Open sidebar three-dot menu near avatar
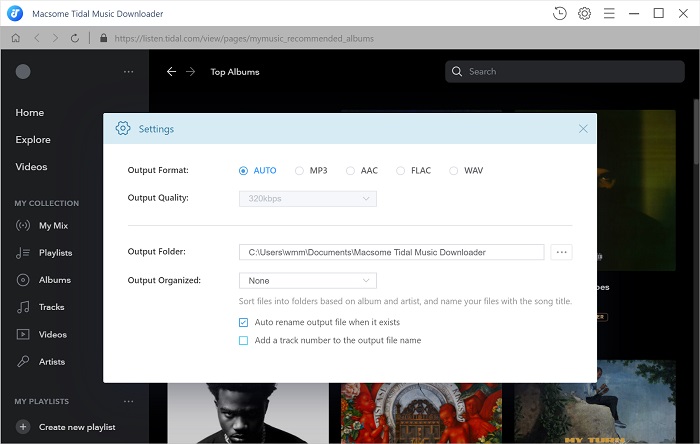This screenshot has height=444, width=700. tap(129, 71)
